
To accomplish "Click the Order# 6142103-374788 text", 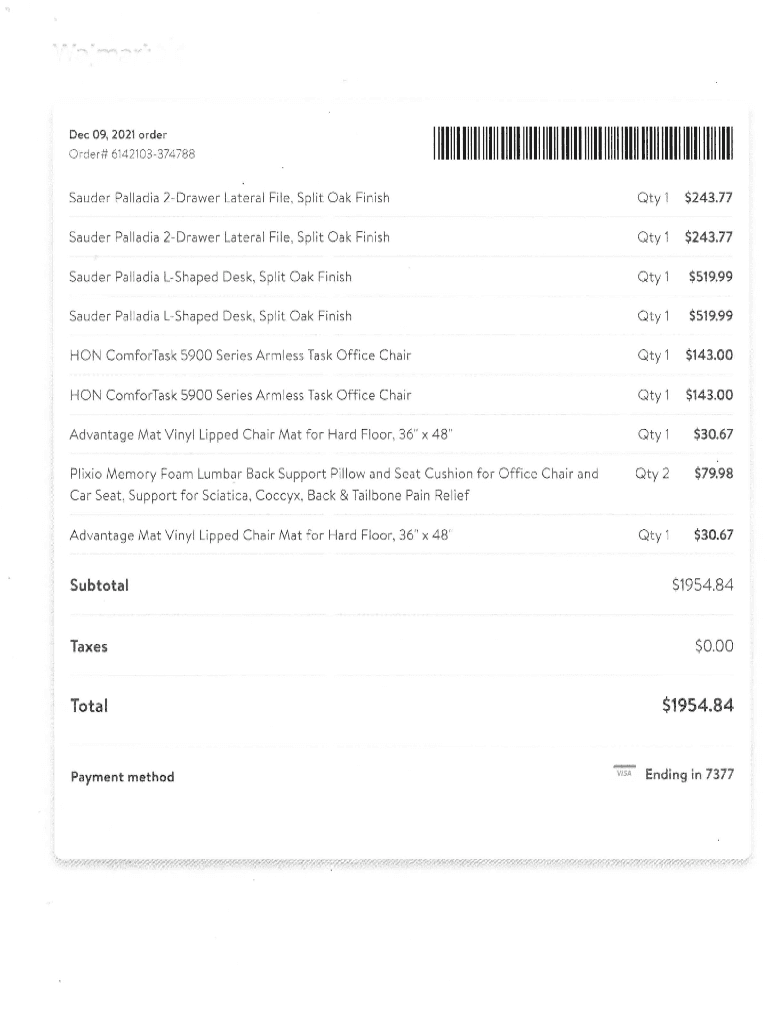I will tap(132, 153).
